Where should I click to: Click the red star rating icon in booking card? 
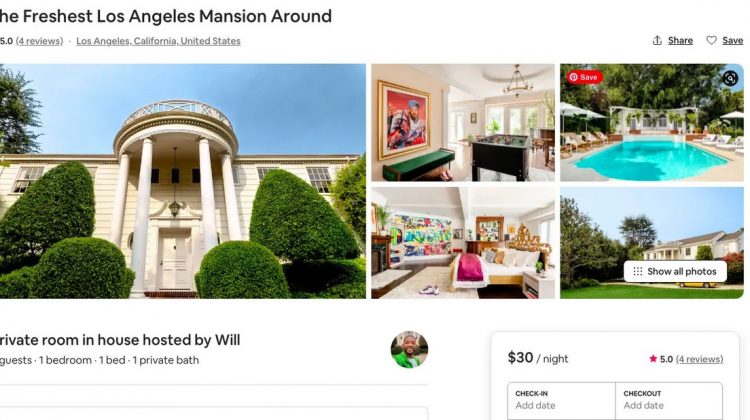[x=653, y=359]
